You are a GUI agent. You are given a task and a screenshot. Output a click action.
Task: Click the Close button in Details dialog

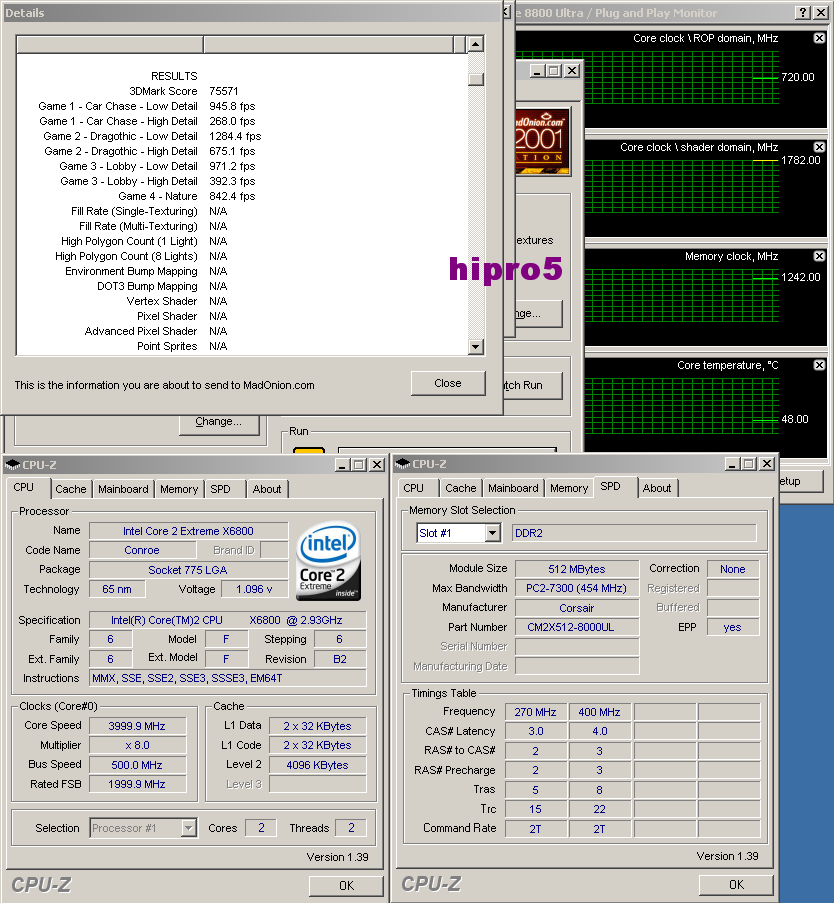tap(447, 383)
